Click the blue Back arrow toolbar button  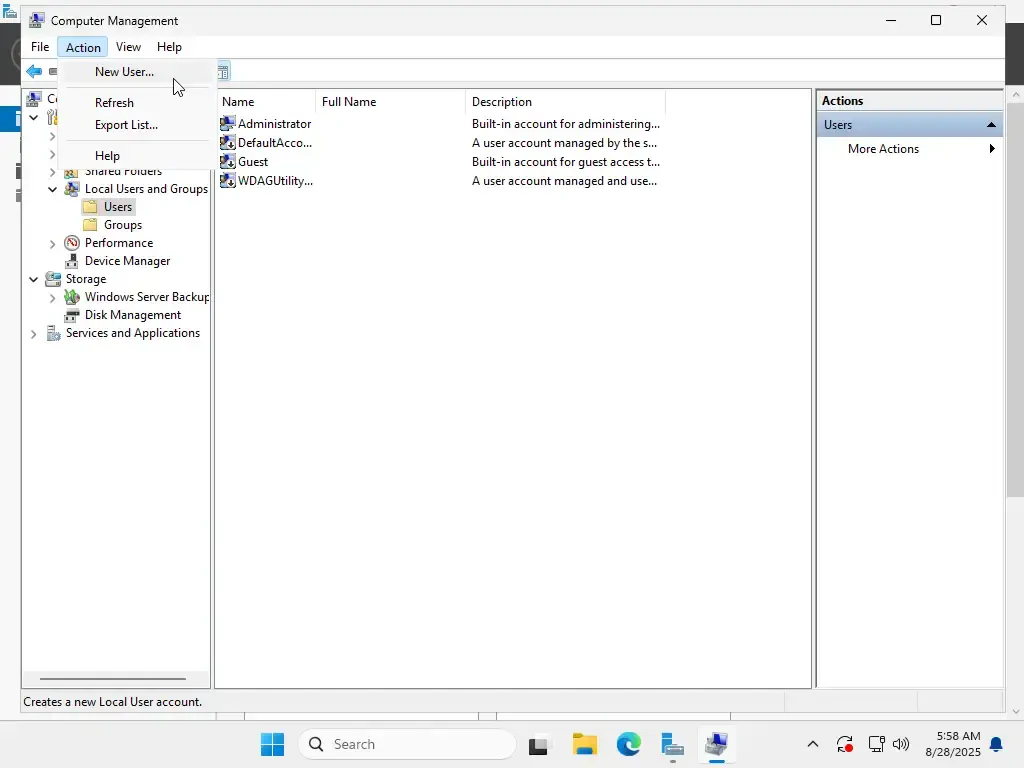point(34,71)
